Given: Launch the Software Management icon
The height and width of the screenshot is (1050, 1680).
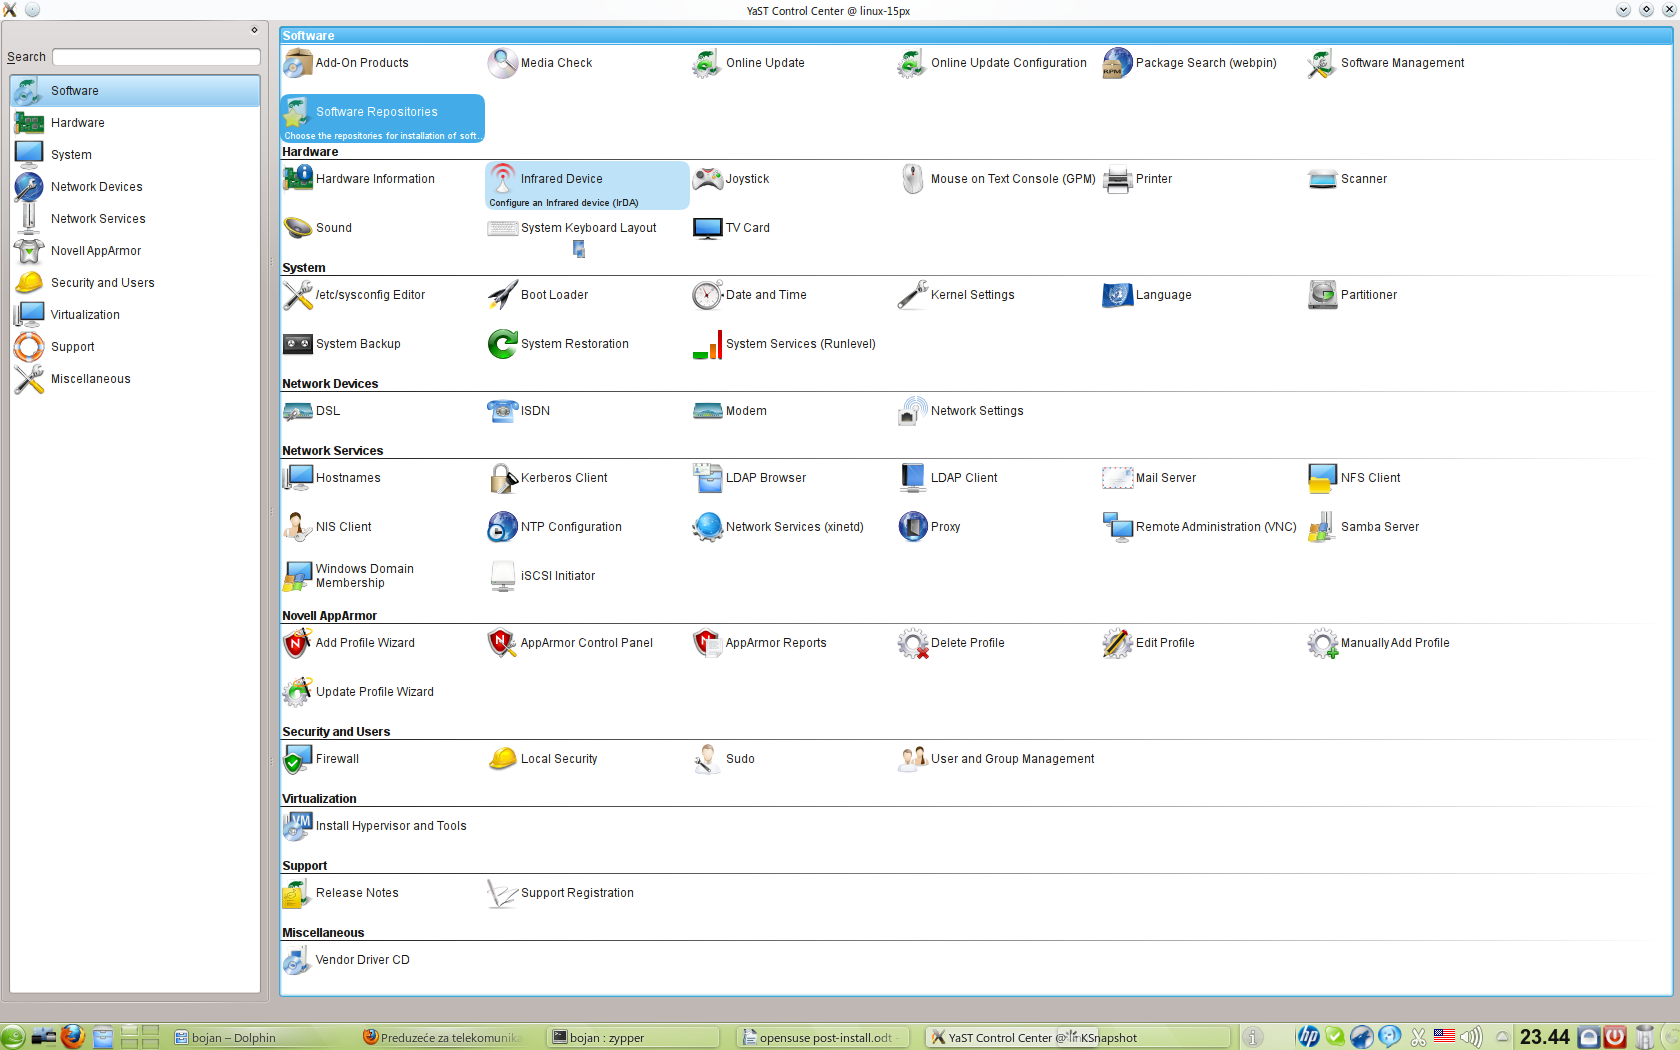Looking at the screenshot, I should coord(1322,63).
